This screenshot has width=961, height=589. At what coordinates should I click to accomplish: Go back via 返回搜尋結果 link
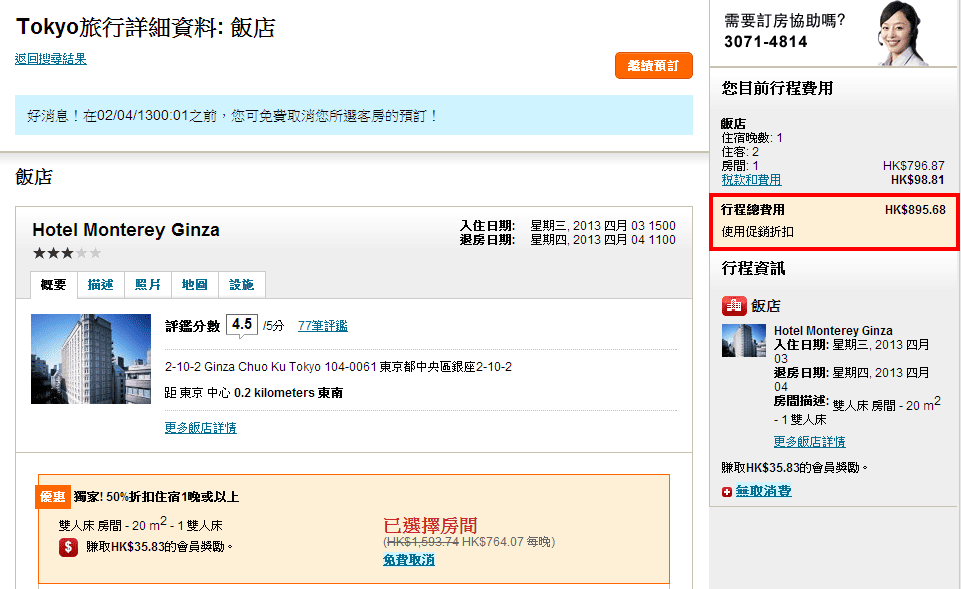[x=50, y=59]
